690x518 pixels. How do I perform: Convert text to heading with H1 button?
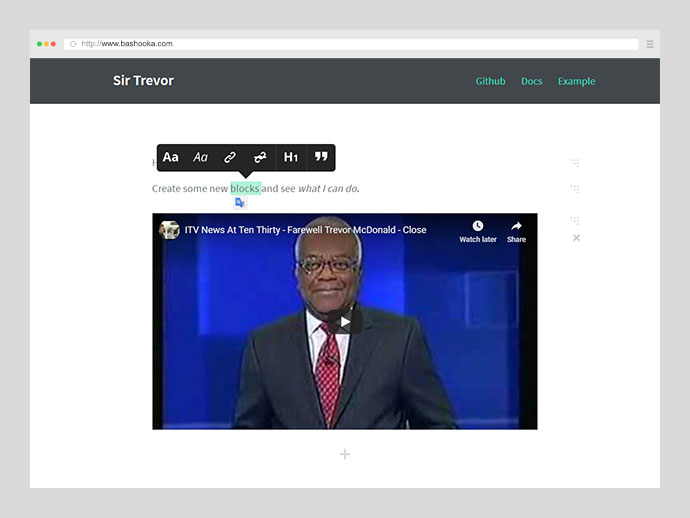(x=291, y=157)
